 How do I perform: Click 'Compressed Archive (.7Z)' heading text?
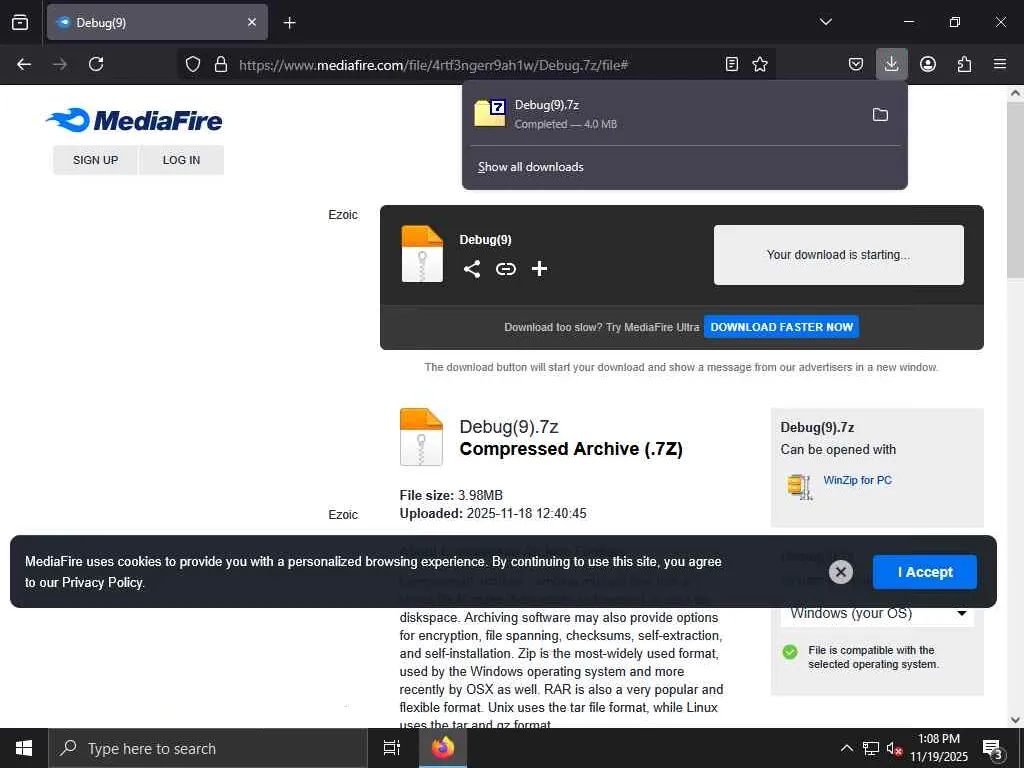pyautogui.click(x=571, y=449)
